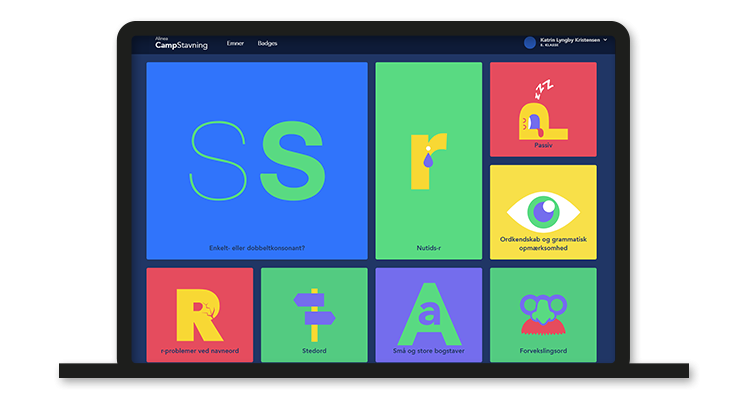This screenshot has height=400, width=750.
Task: Click the 'Nutids-r' tile label
Action: tap(428, 247)
